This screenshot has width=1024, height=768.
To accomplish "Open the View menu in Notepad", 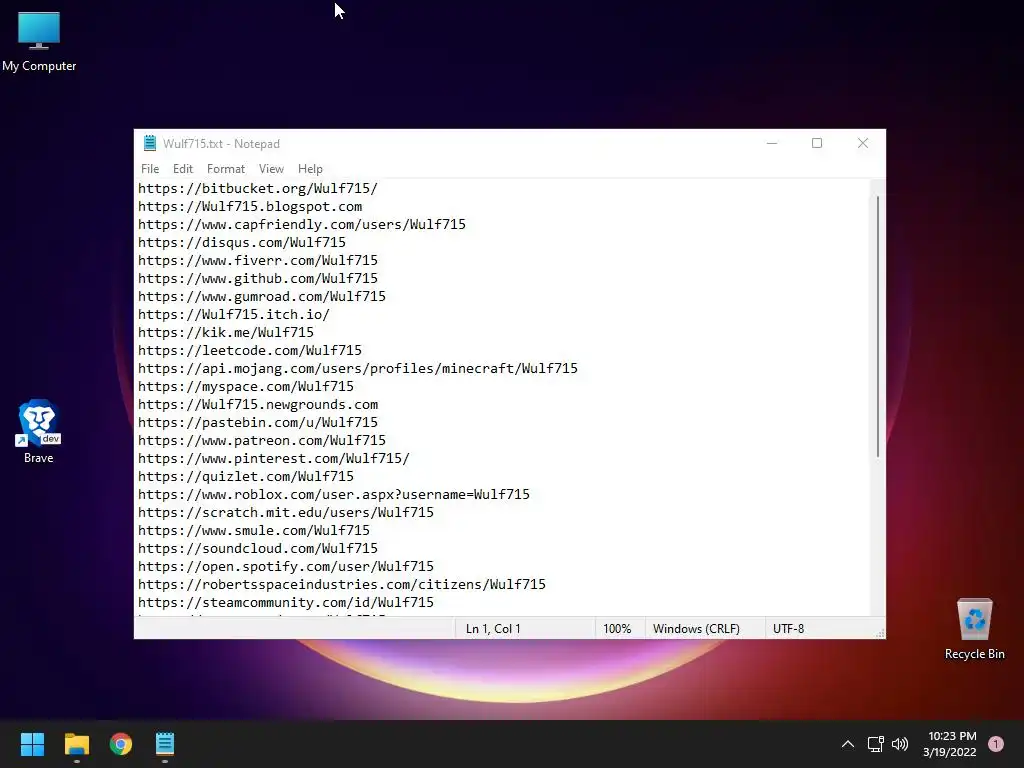I will coord(271,168).
